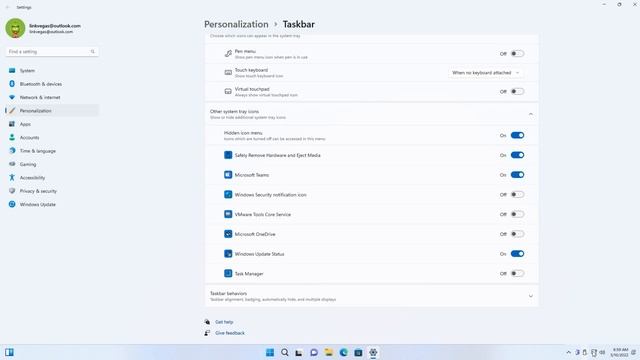
Task: Click the Get help icon
Action: coord(207,322)
